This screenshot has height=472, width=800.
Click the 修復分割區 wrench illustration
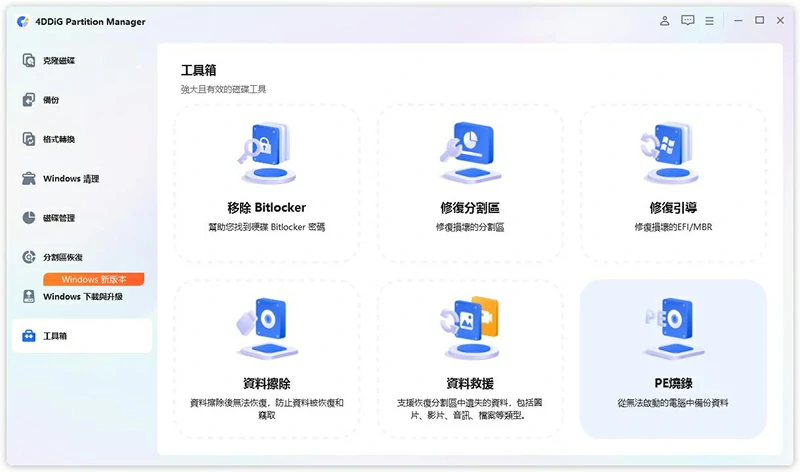click(469, 153)
